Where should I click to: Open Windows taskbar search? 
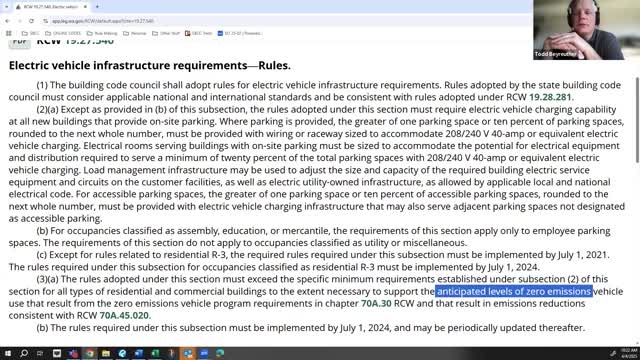point(24,353)
